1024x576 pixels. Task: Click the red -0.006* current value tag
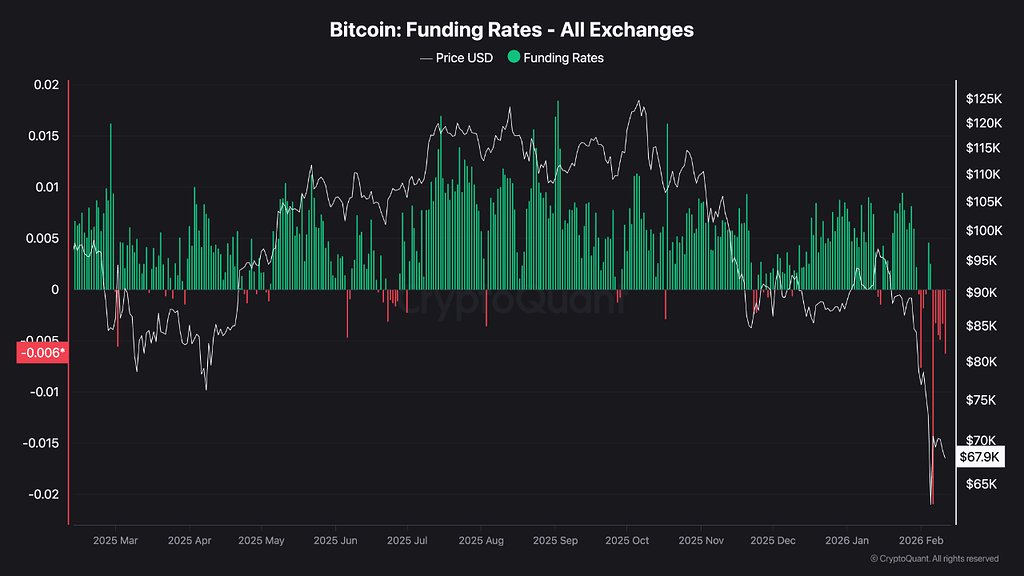pyautogui.click(x=42, y=352)
